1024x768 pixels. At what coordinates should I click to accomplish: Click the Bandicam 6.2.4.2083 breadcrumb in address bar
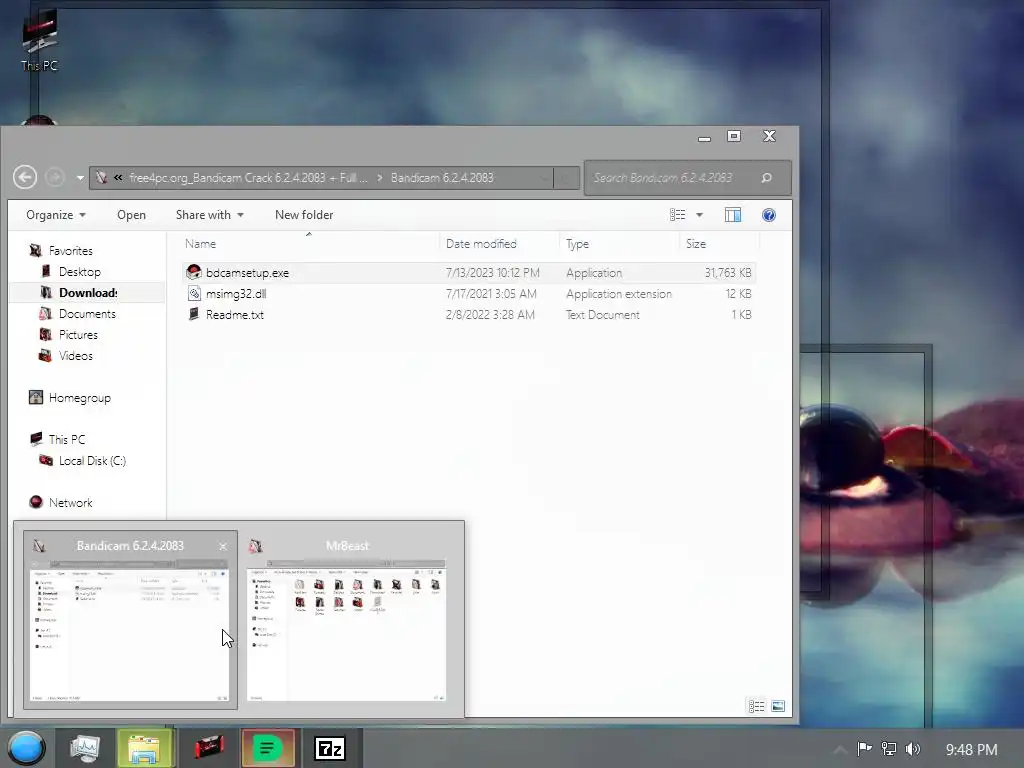tap(442, 178)
